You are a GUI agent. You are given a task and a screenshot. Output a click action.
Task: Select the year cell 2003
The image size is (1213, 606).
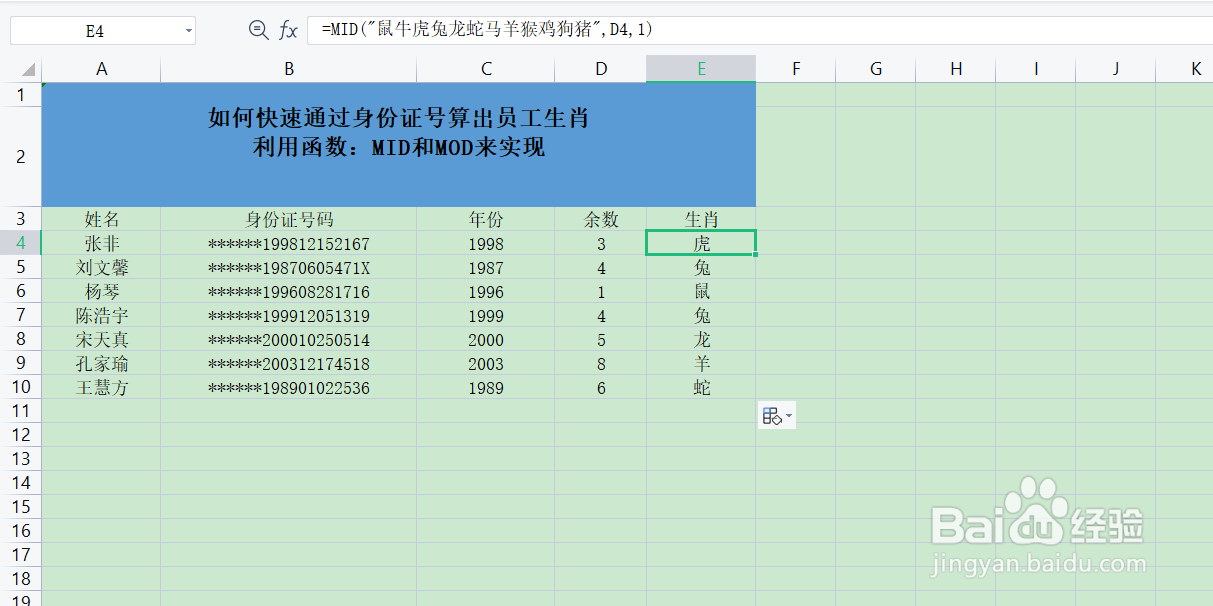coord(486,363)
